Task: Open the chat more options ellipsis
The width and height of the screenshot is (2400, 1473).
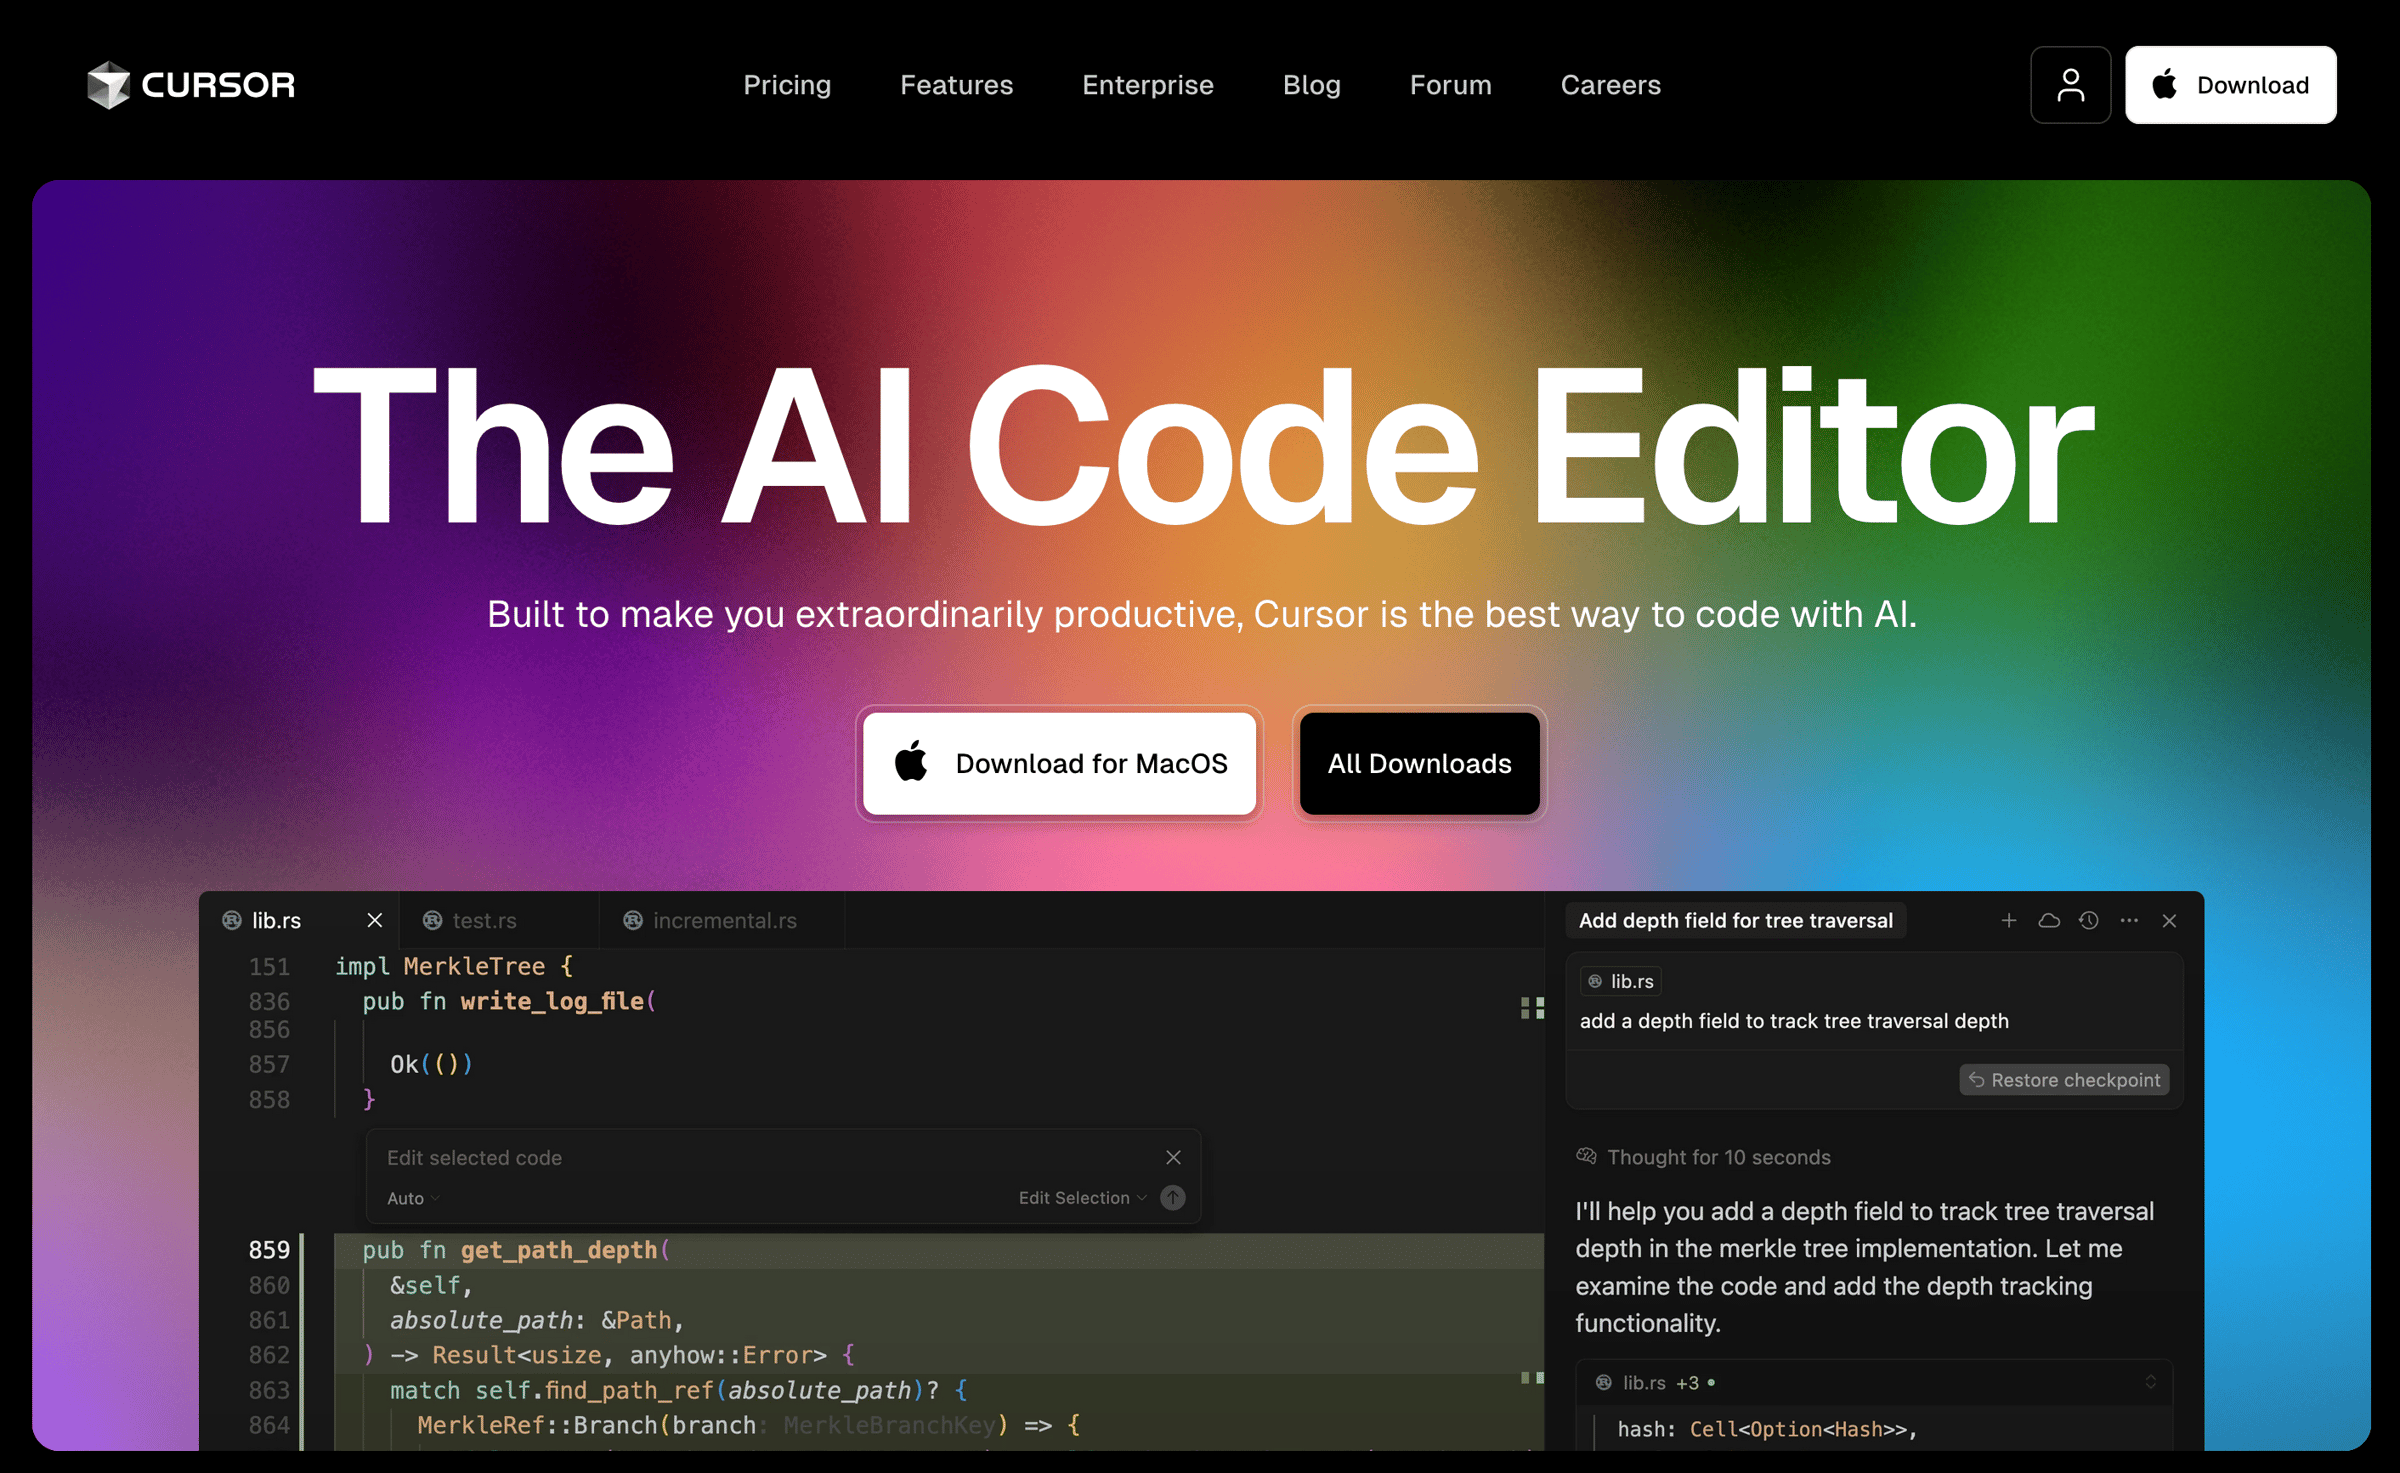Action: pyautogui.click(x=2129, y=920)
